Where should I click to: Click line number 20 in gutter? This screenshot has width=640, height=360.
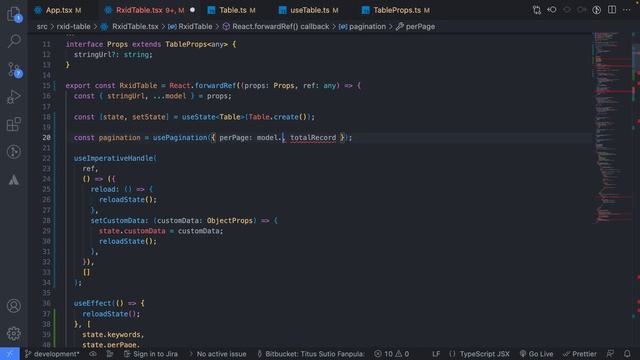(47, 138)
